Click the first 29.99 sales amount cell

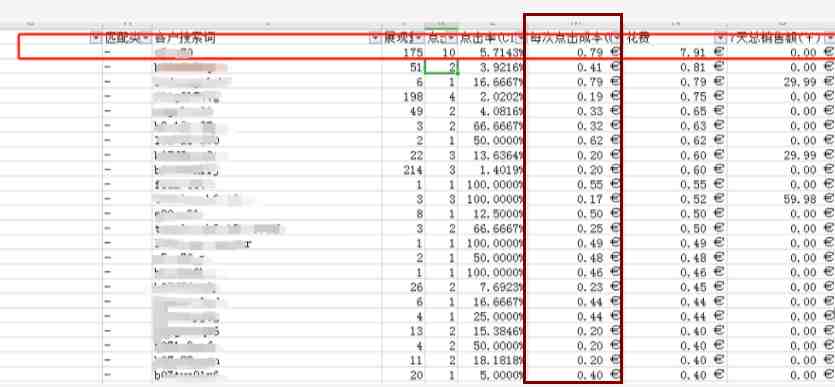[x=781, y=82]
